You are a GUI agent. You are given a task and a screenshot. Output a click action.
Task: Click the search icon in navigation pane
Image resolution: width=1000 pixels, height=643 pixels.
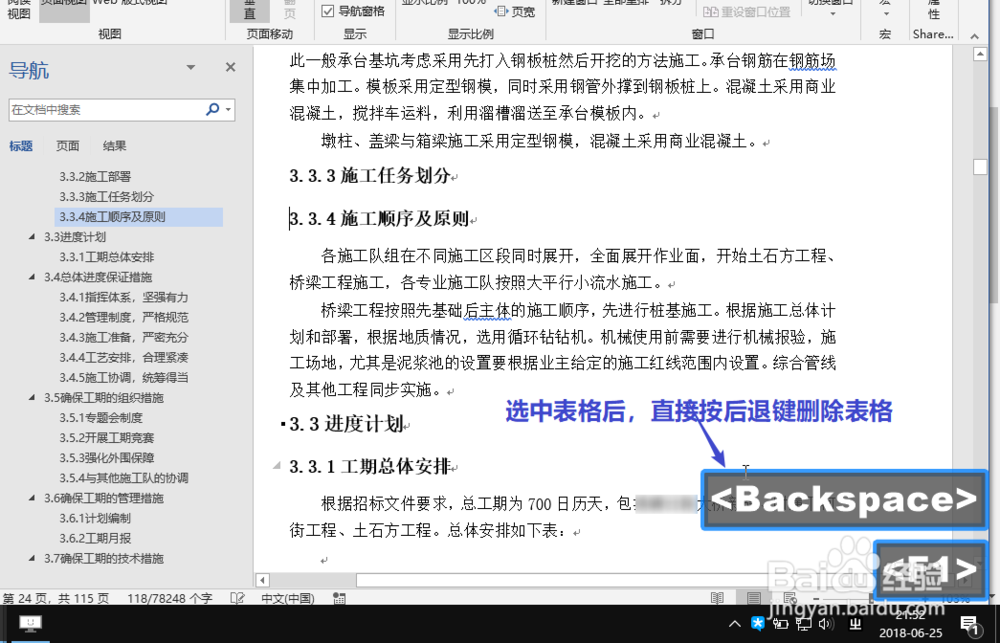(211, 110)
